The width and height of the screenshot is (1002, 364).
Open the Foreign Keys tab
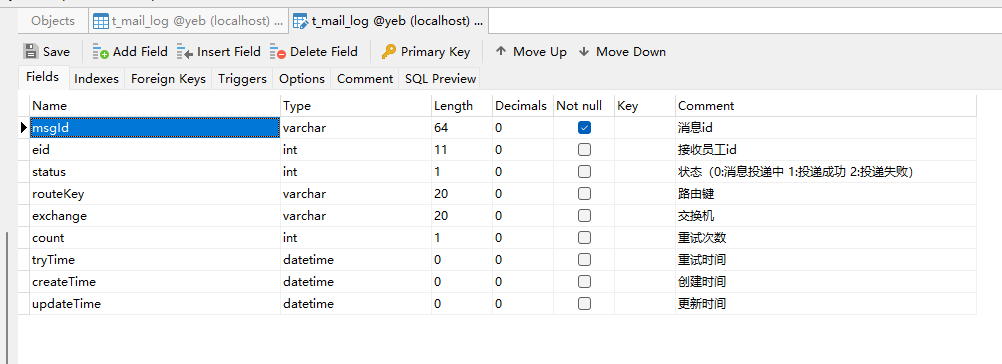click(168, 79)
